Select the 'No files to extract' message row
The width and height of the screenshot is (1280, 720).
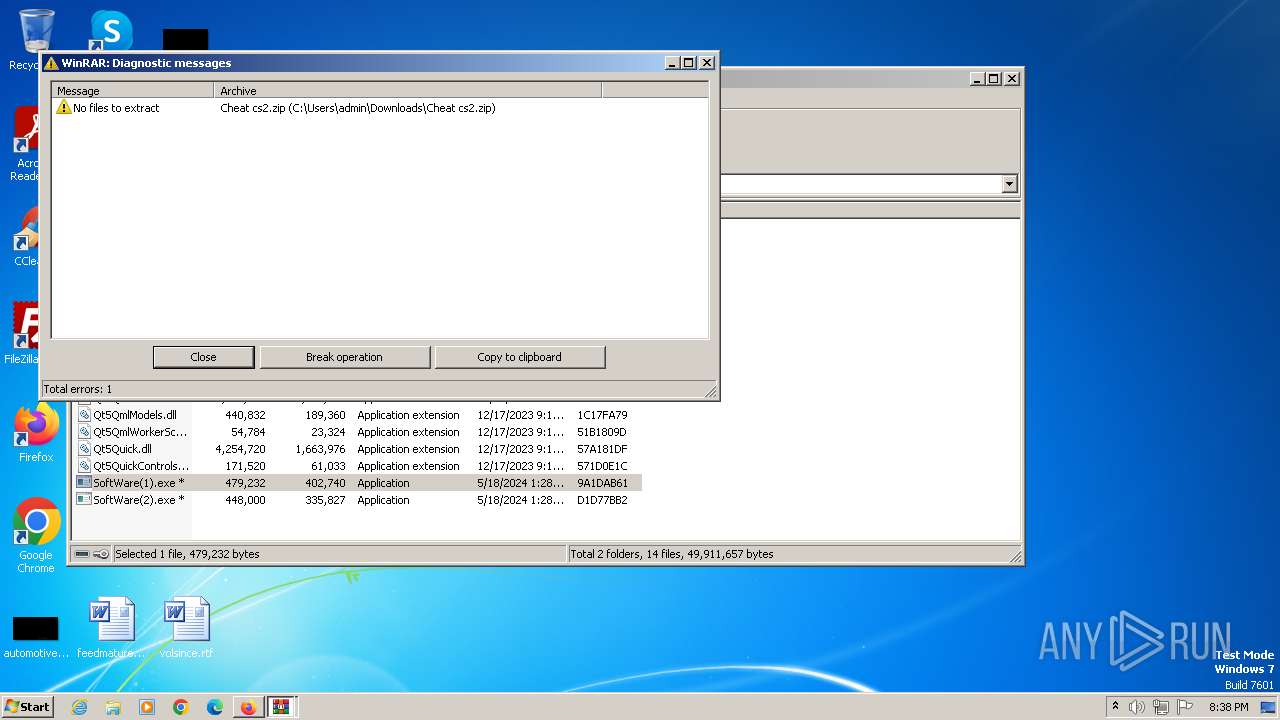pyautogui.click(x=380, y=108)
